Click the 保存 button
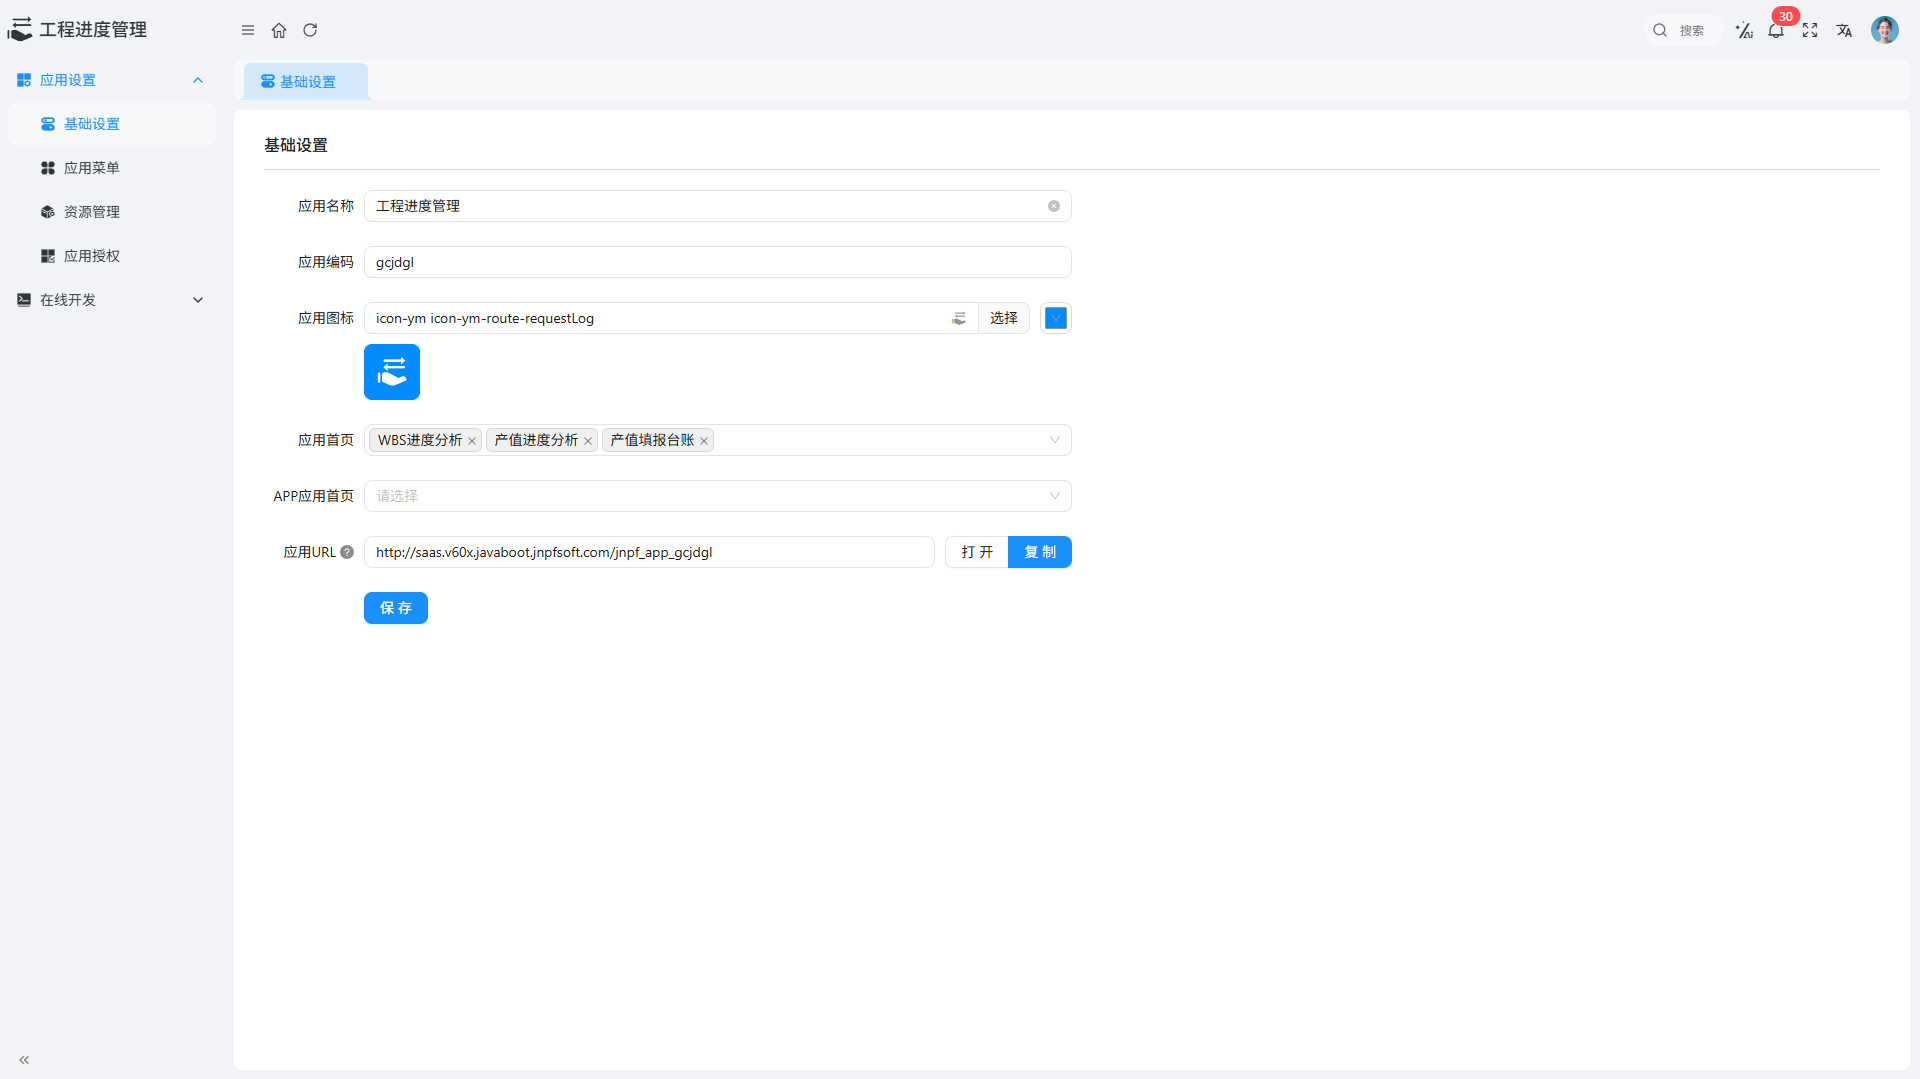 click(395, 608)
